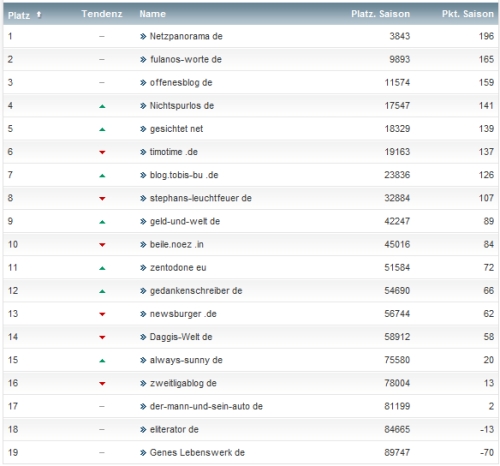Select season points value -13

tap(487, 429)
